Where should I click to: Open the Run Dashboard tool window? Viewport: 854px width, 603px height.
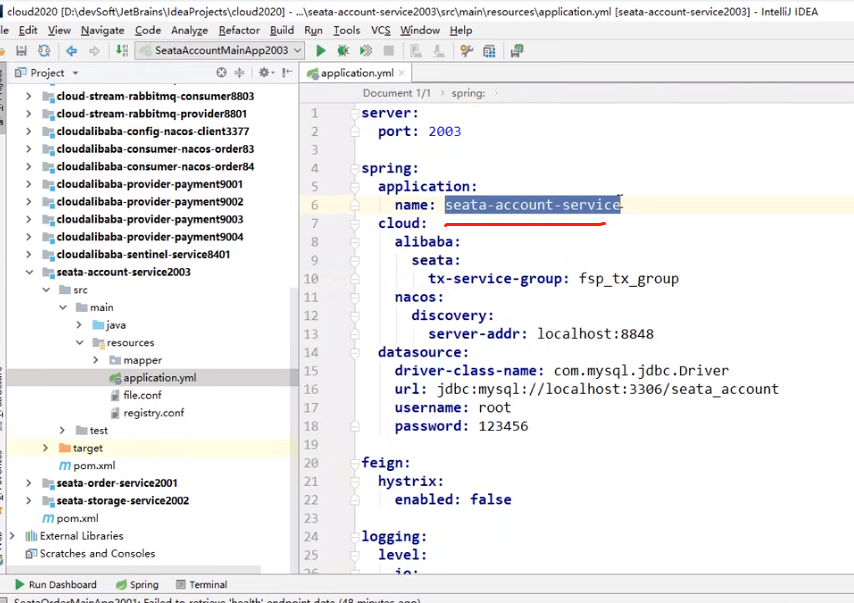point(56,585)
